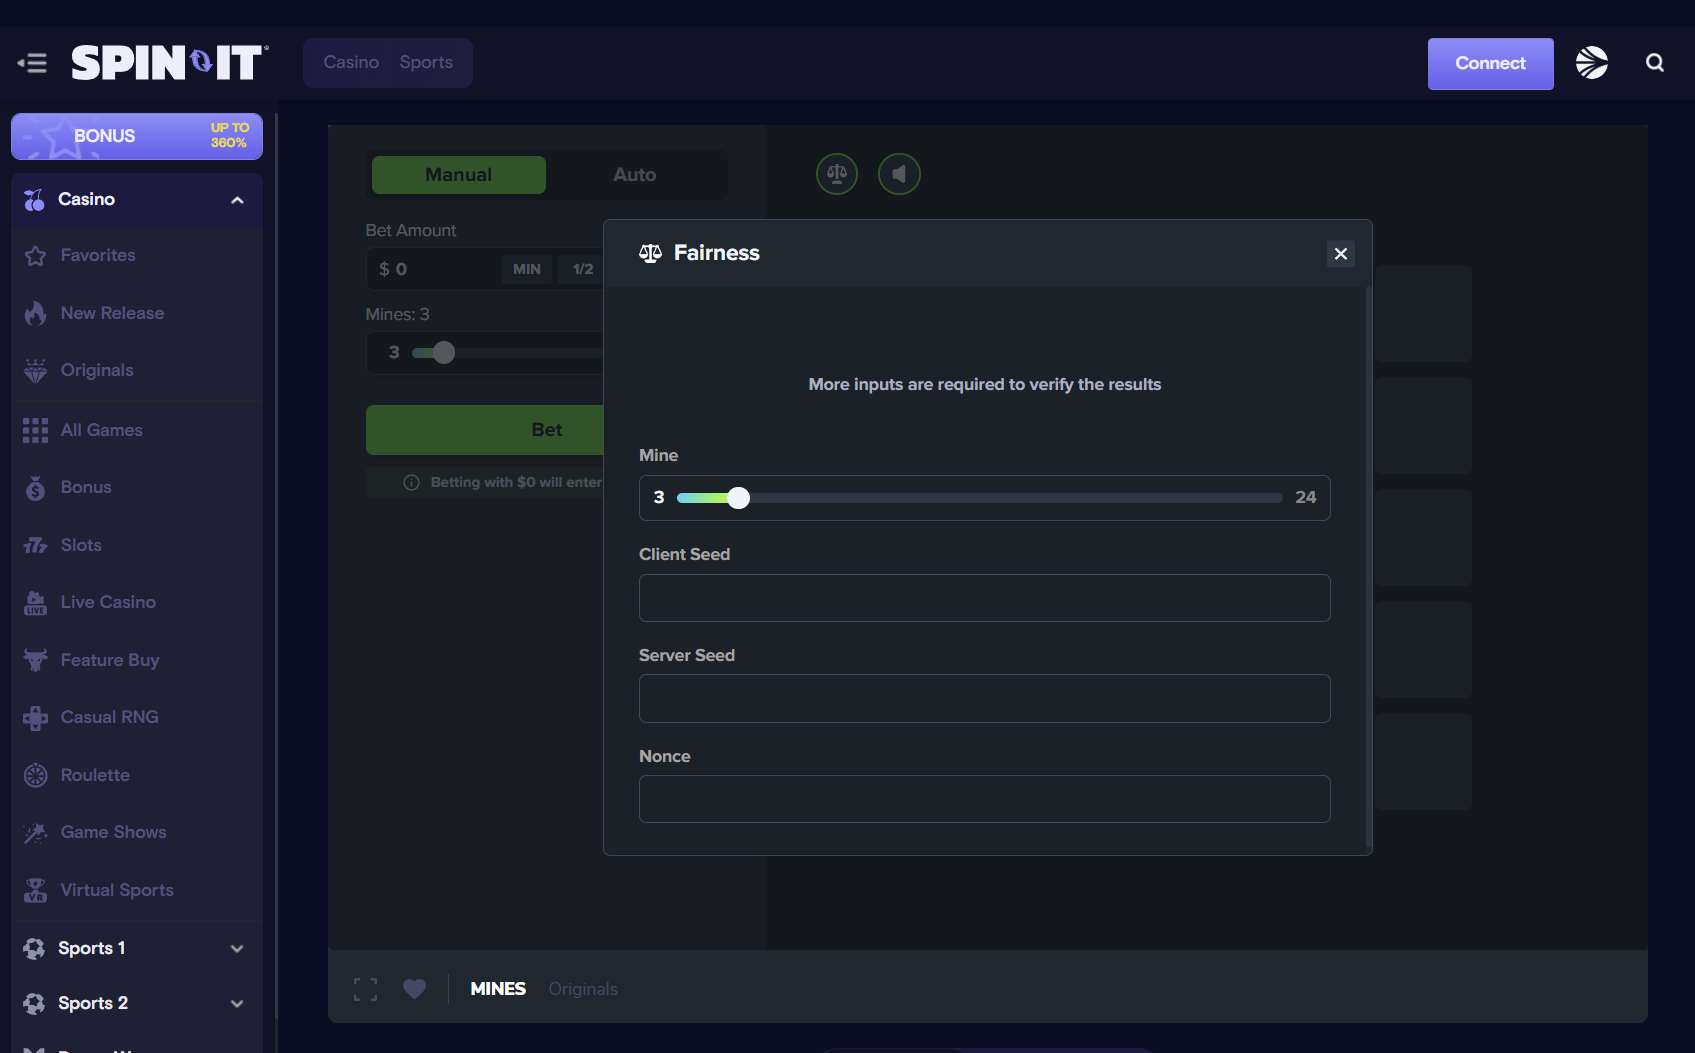Enter fullscreen mode for the game
This screenshot has width=1695, height=1053.
(x=366, y=989)
